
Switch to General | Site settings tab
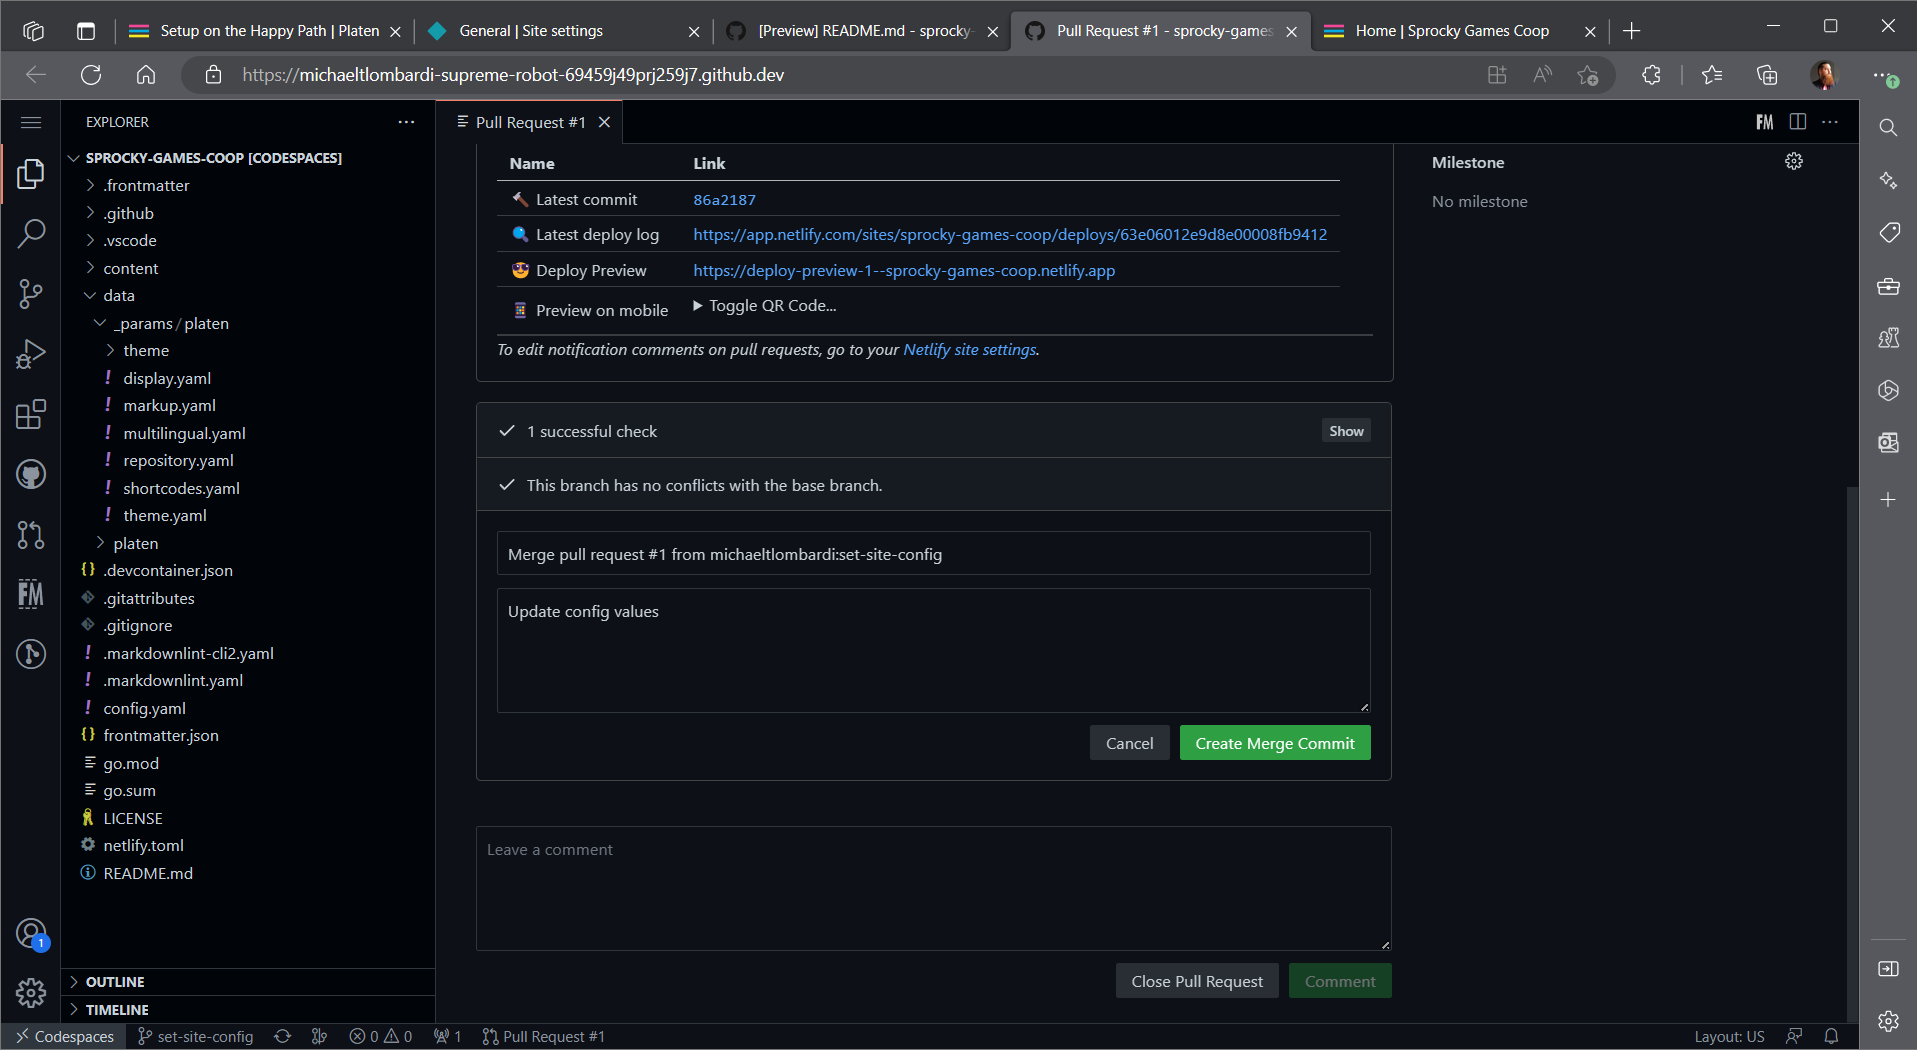pyautogui.click(x=531, y=31)
